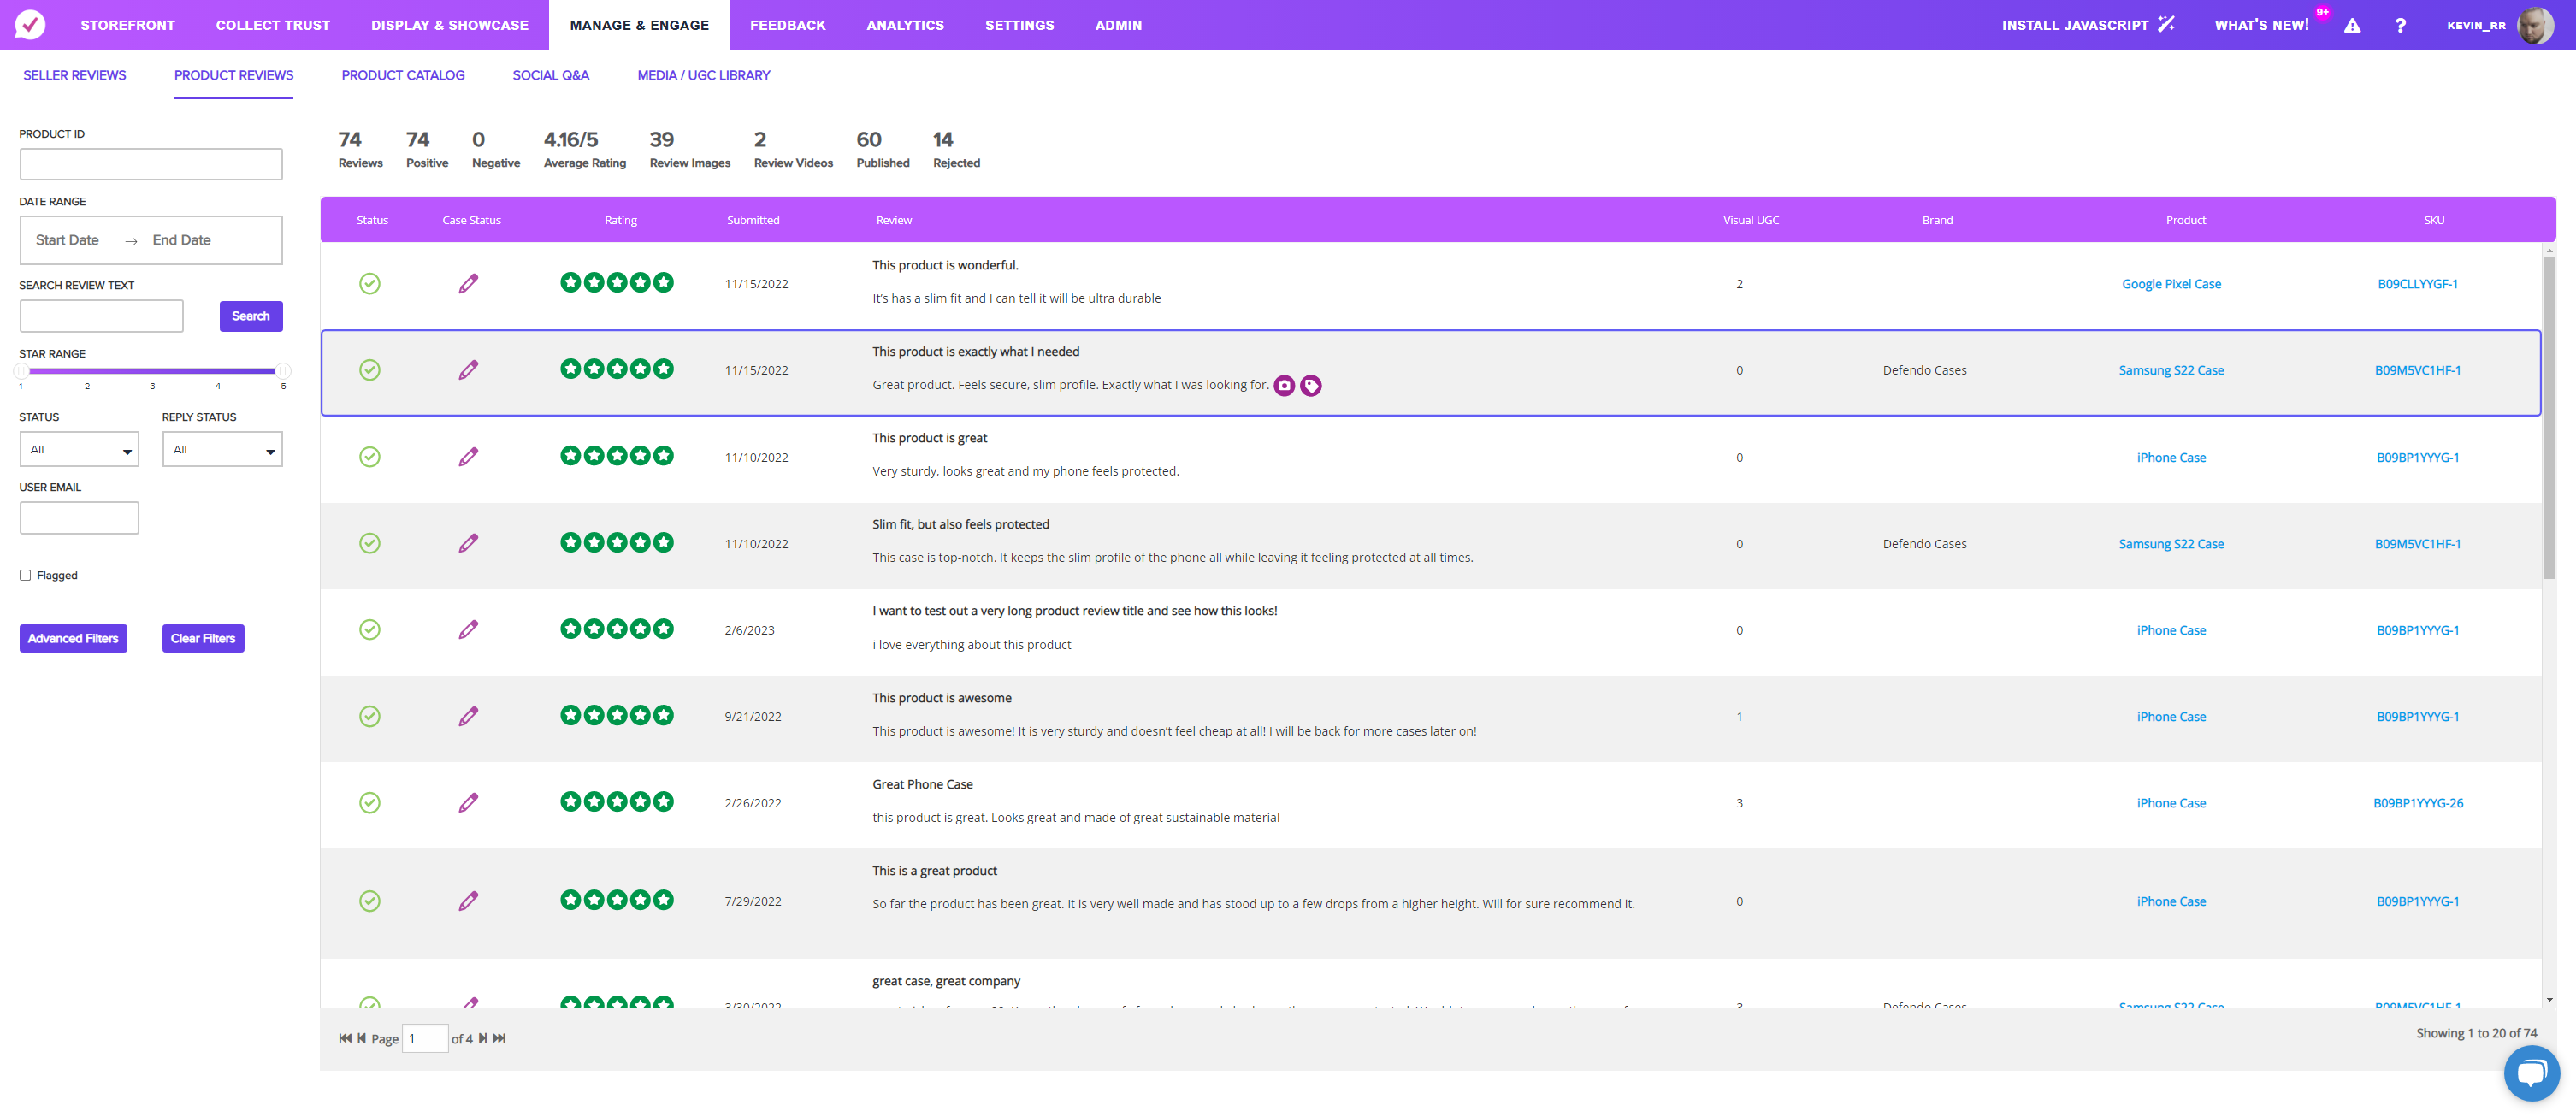Screen dimensions: 2576x1117
Task: Open the Status dropdown filter
Action: tap(79, 450)
